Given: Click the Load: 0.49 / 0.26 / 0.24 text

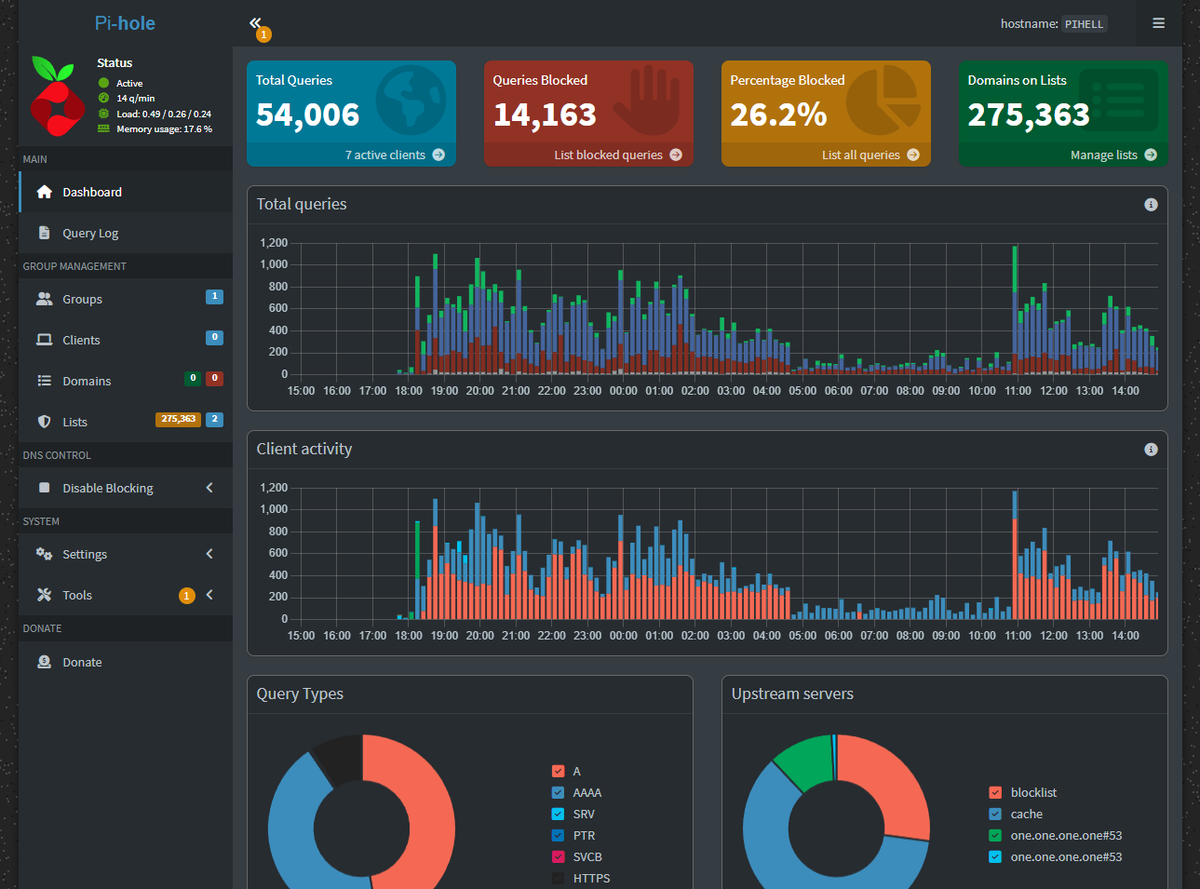Looking at the screenshot, I should click(x=165, y=114).
